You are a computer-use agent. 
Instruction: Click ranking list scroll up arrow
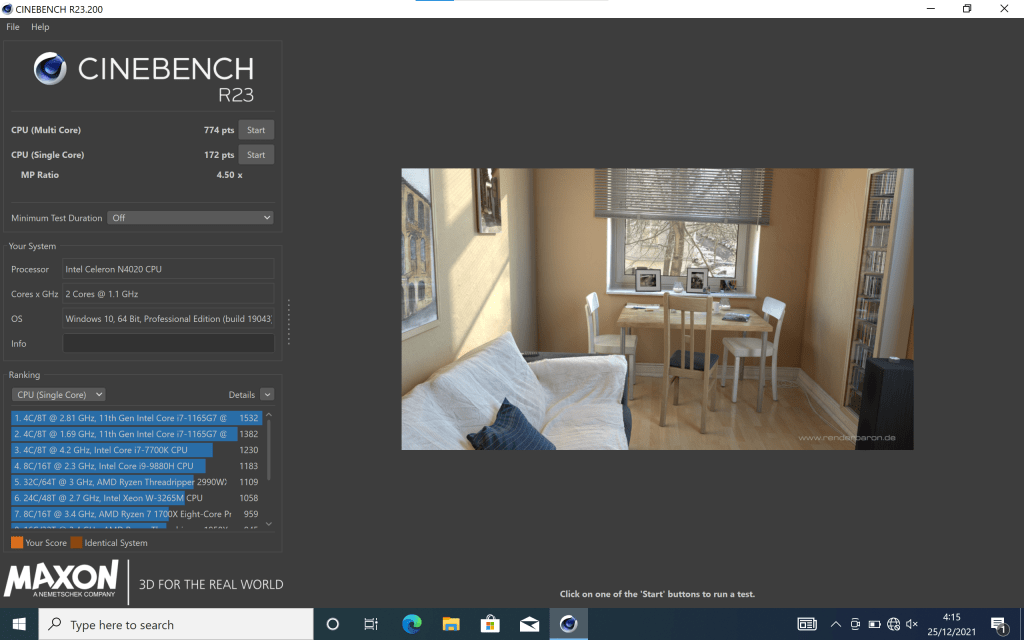268,415
